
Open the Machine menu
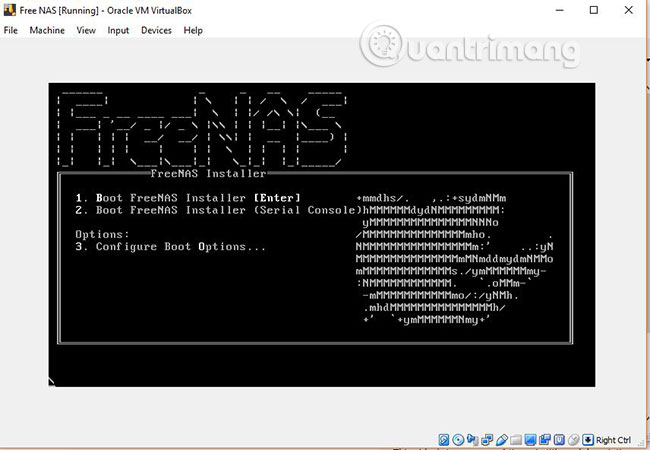pos(47,30)
